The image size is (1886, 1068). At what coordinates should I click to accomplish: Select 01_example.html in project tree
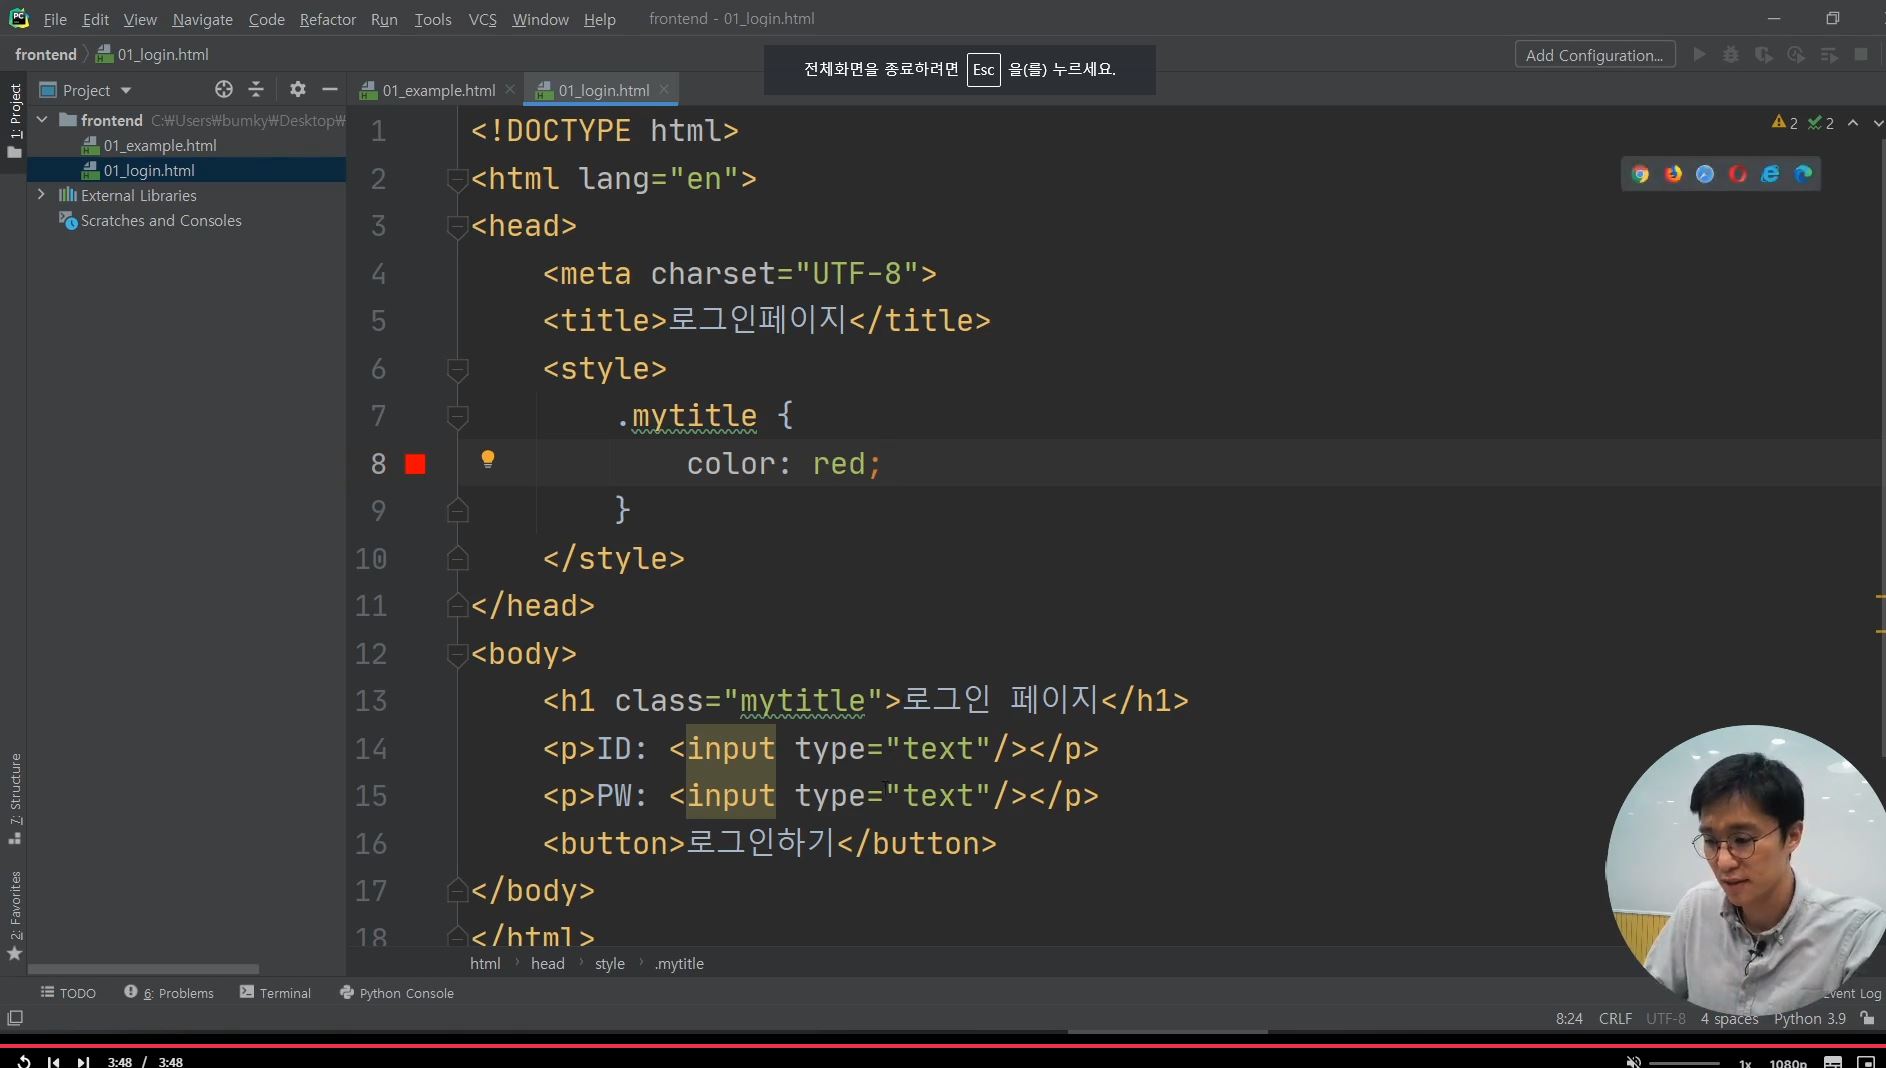click(160, 145)
